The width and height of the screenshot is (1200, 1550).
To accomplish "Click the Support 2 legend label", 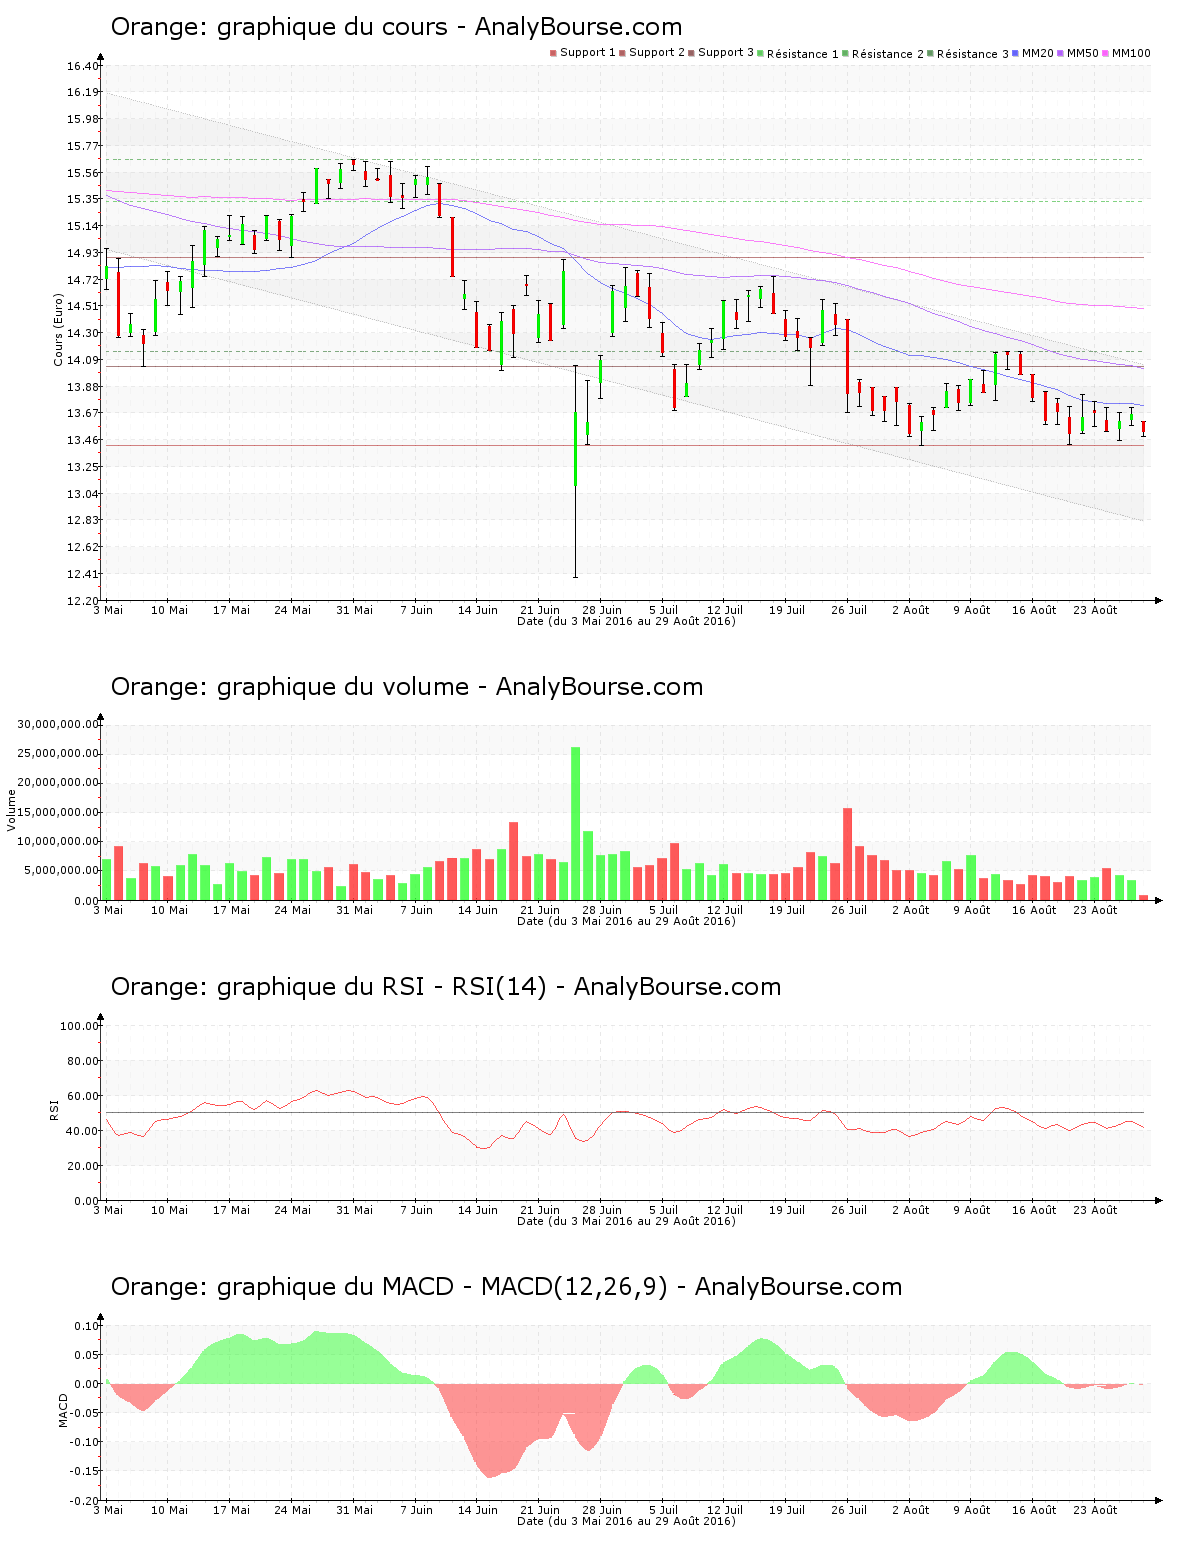I will 657,53.
